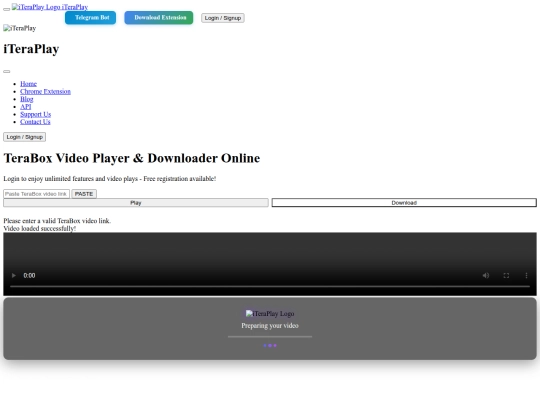Click the Download Extension button

[x=159, y=18]
